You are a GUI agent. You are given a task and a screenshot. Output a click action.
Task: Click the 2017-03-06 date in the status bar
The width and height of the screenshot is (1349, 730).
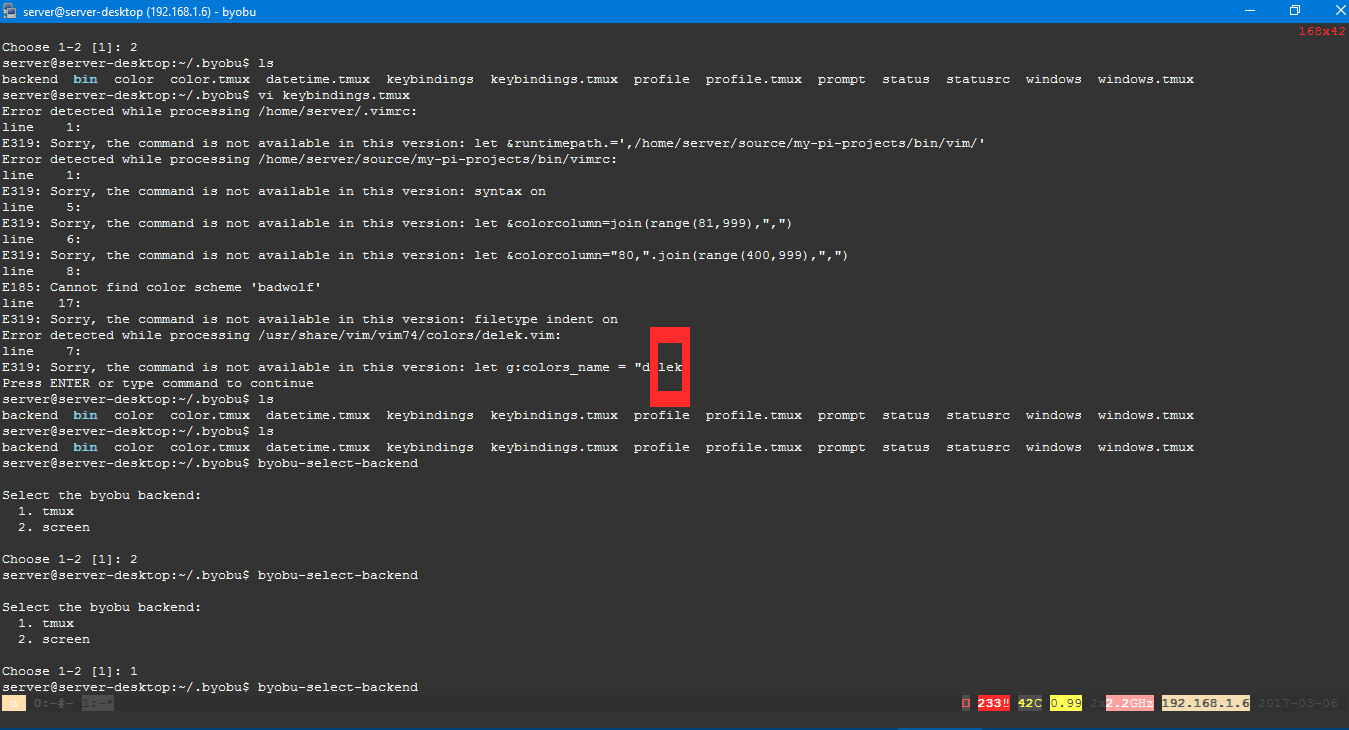1298,703
